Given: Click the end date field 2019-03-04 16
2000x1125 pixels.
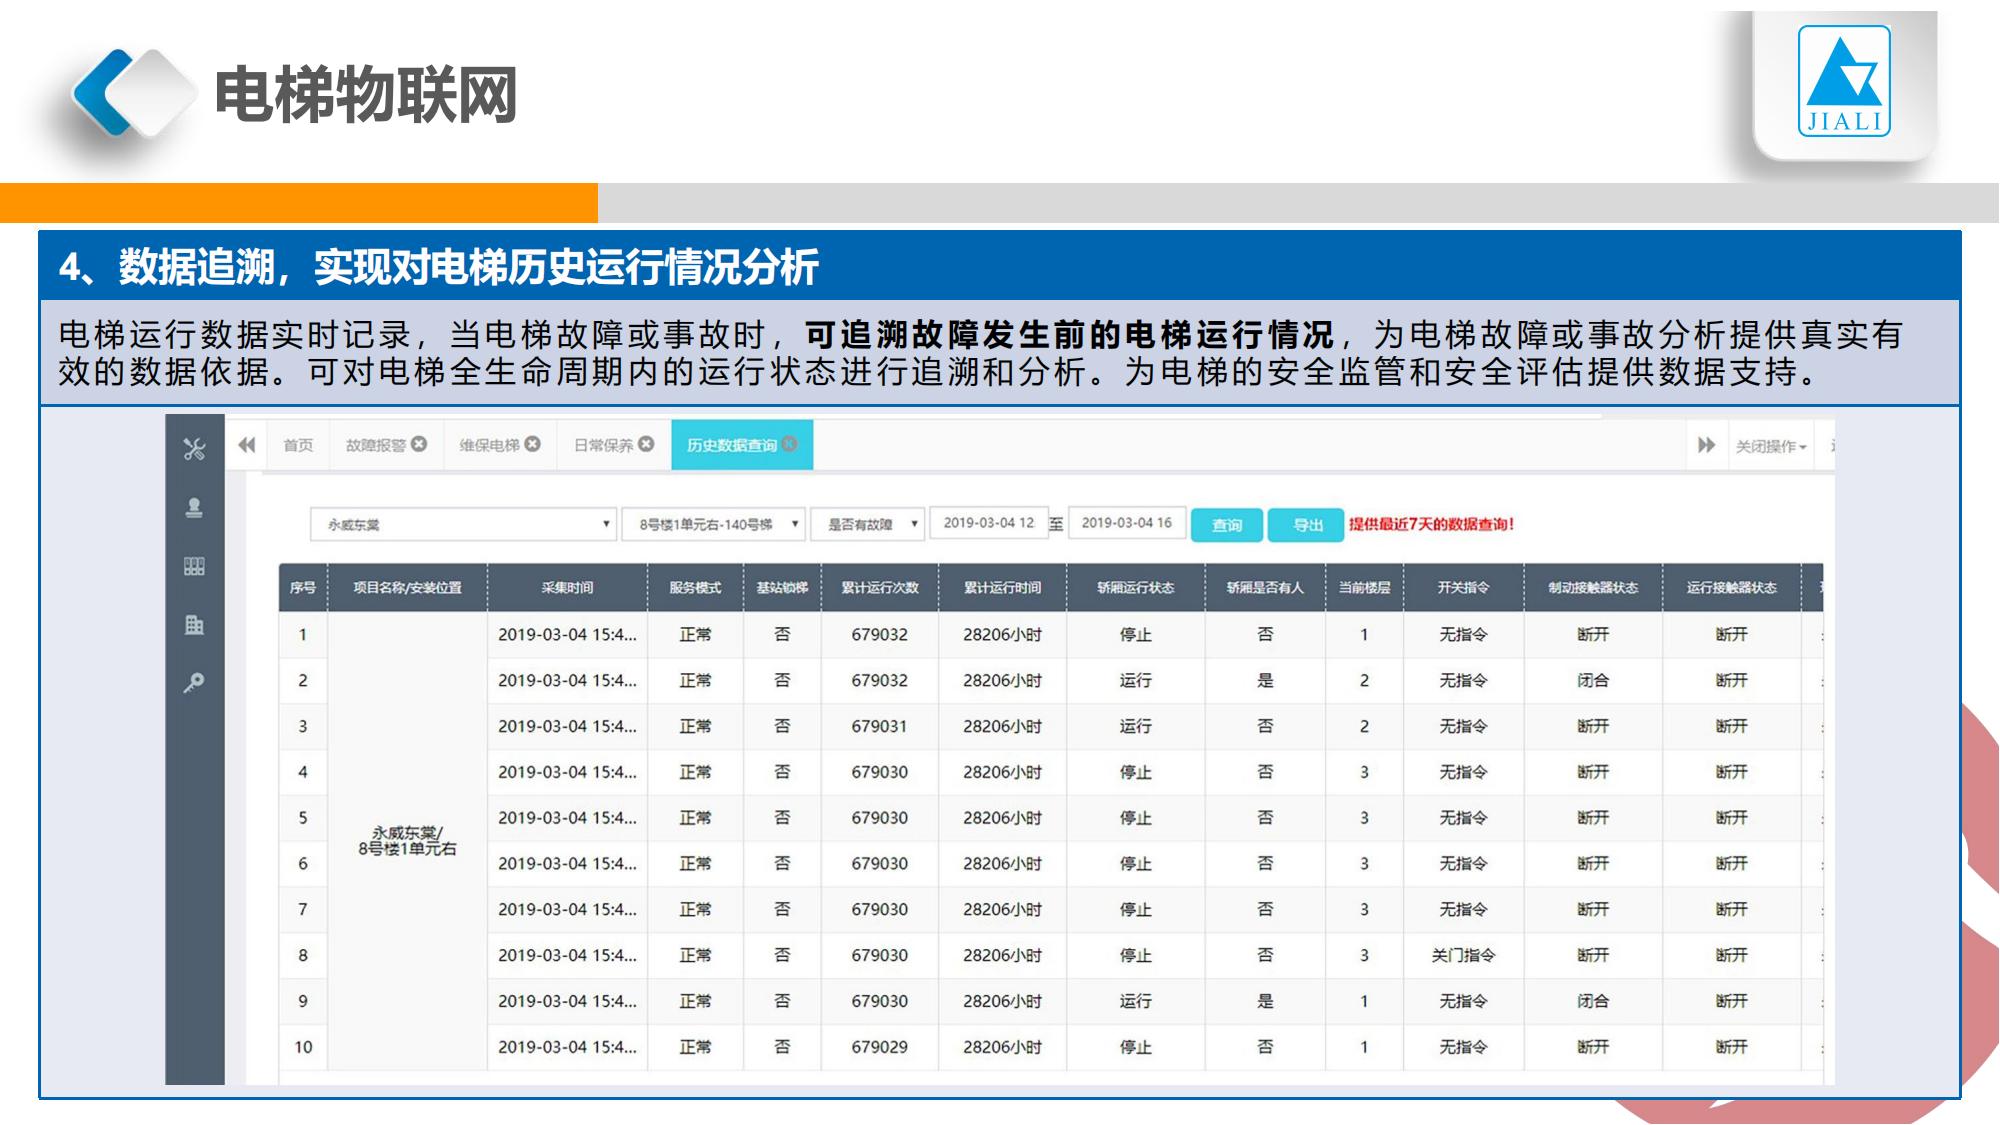Looking at the screenshot, I should 1126,523.
